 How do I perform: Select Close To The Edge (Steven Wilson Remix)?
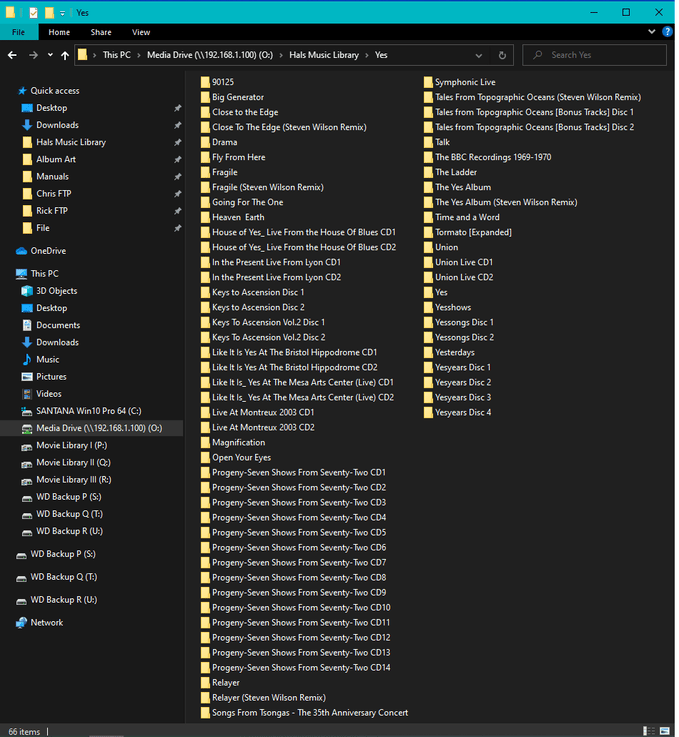click(x=289, y=127)
